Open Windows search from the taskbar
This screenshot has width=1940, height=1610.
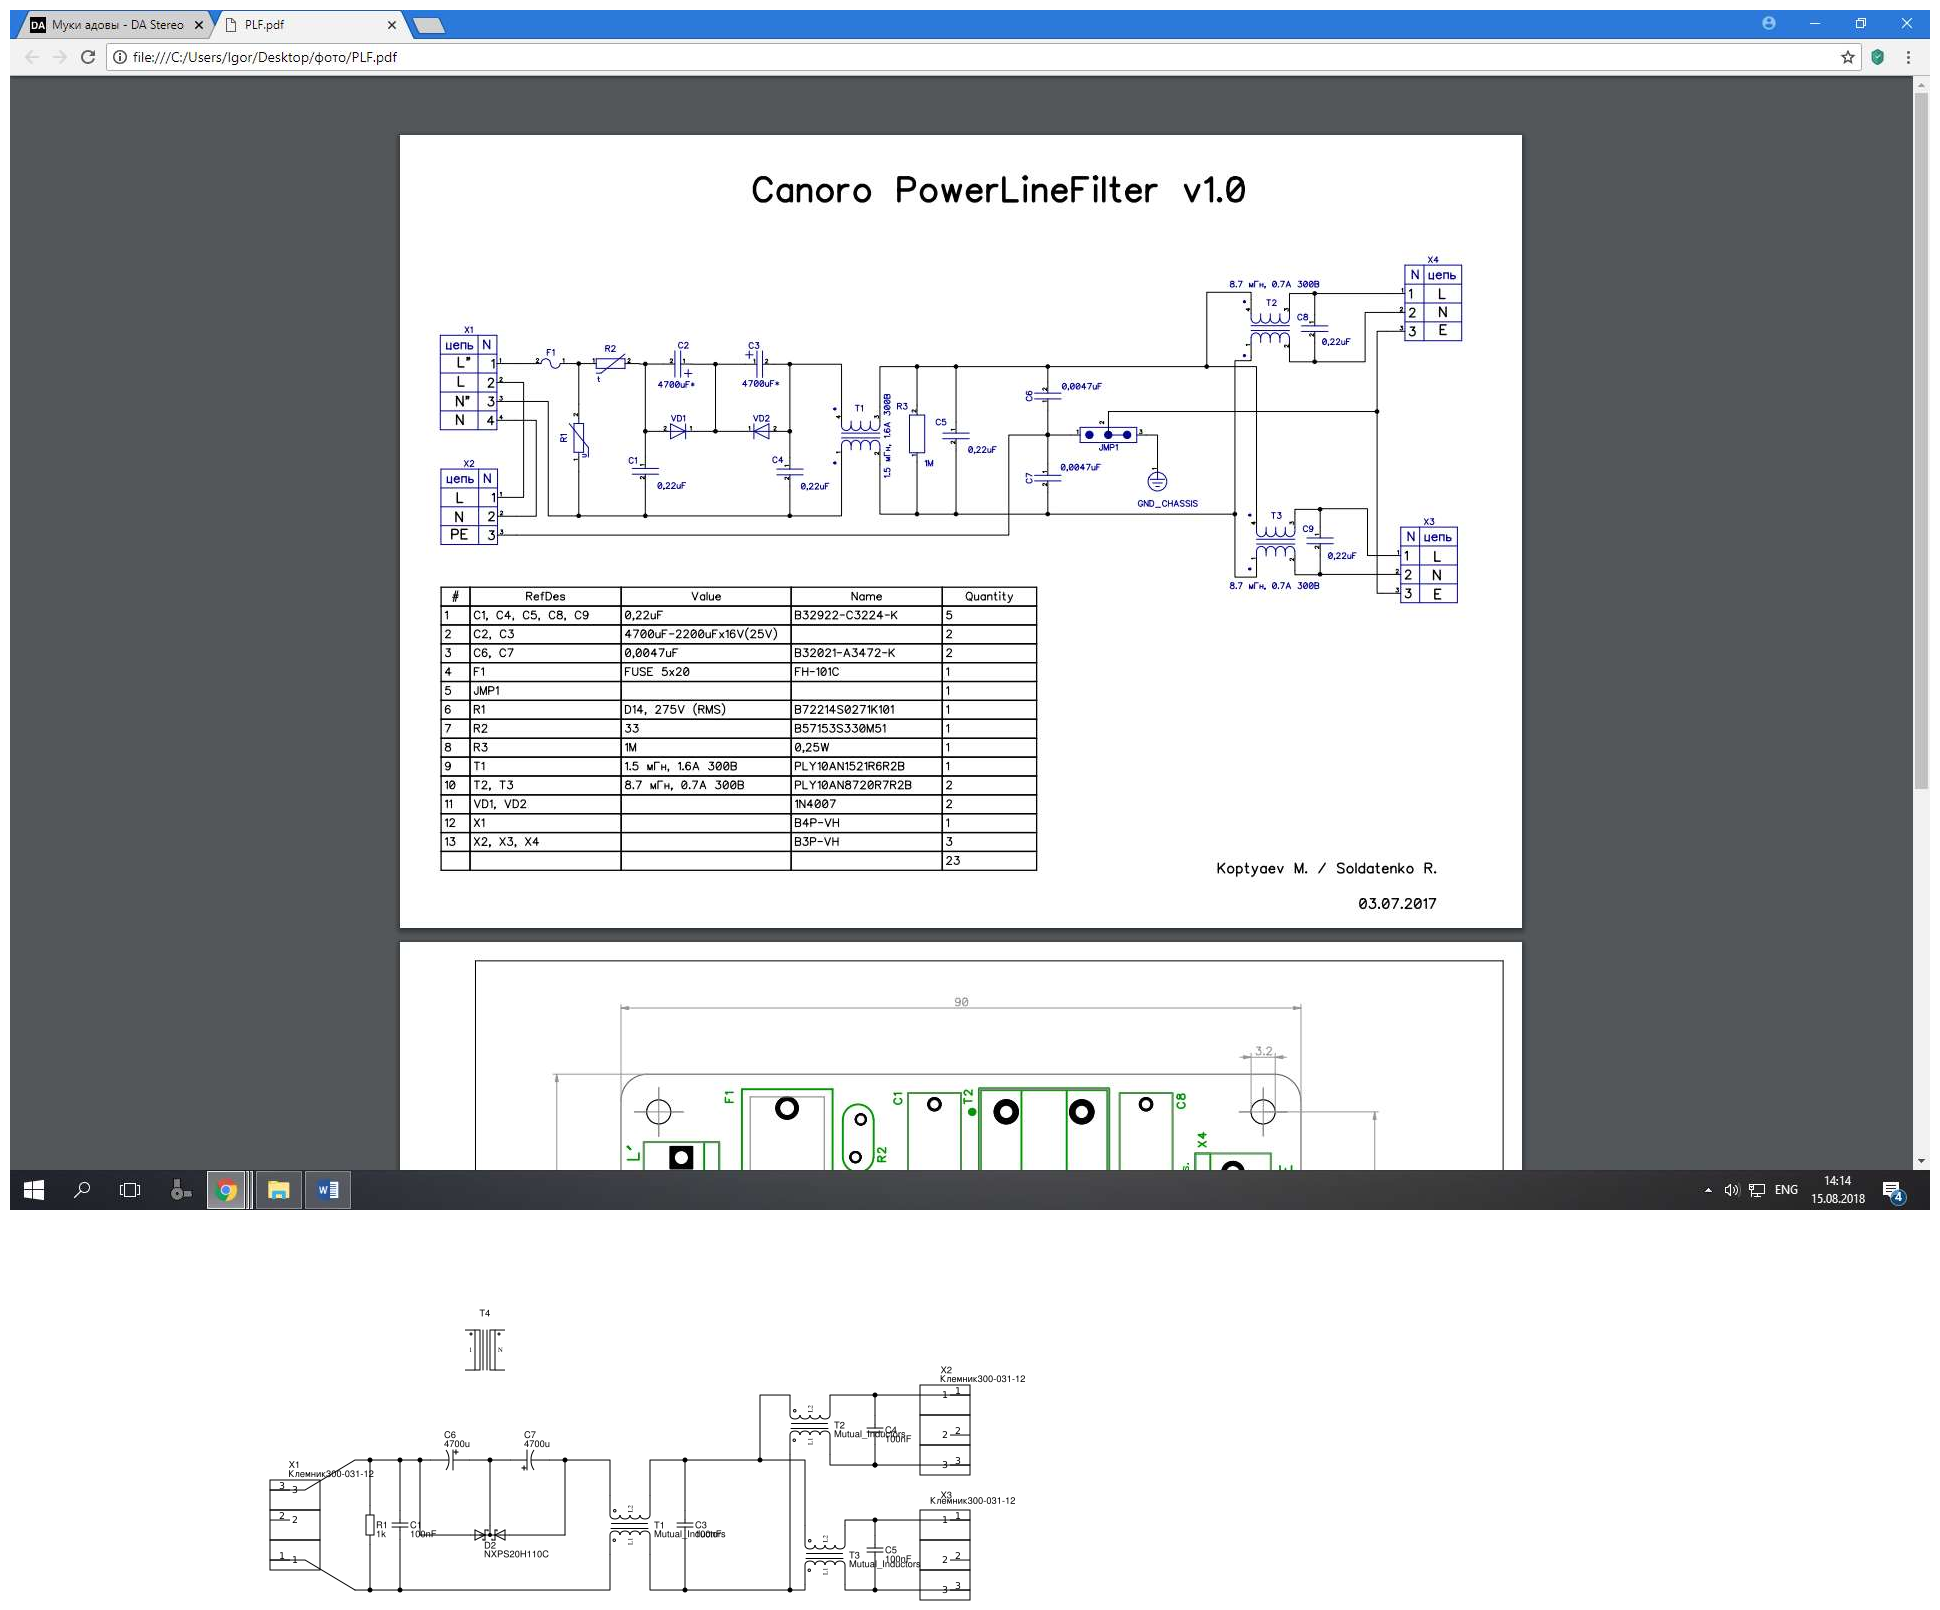pos(83,1190)
